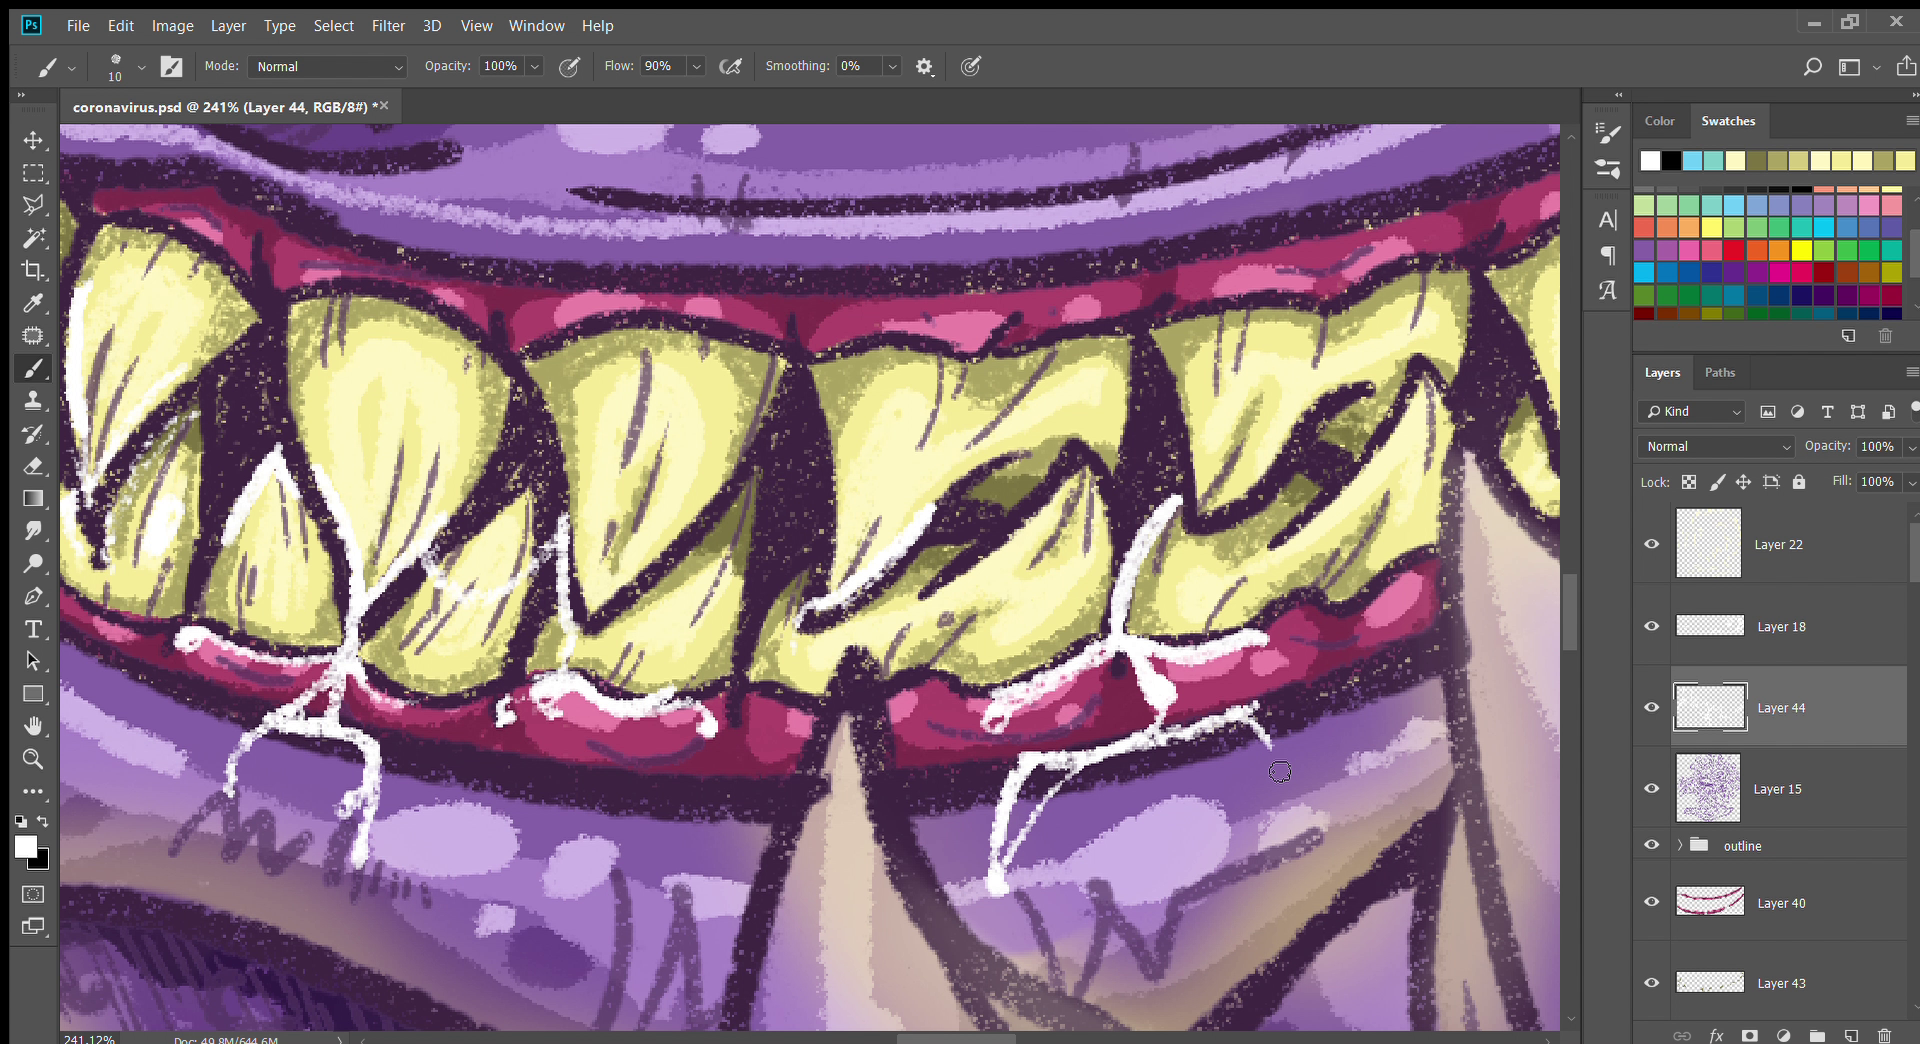Select the Move tool
This screenshot has width=1920, height=1044.
(33, 140)
